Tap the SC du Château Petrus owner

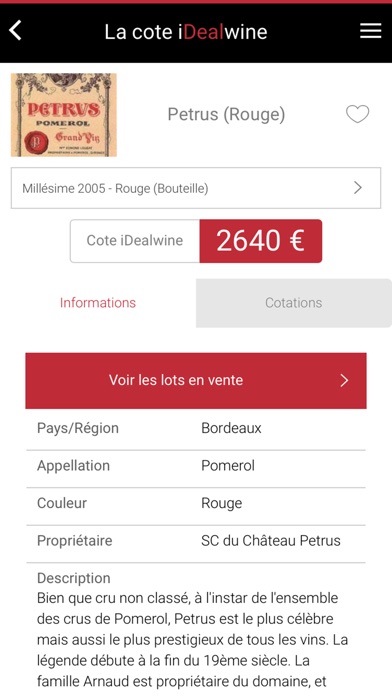tap(271, 541)
